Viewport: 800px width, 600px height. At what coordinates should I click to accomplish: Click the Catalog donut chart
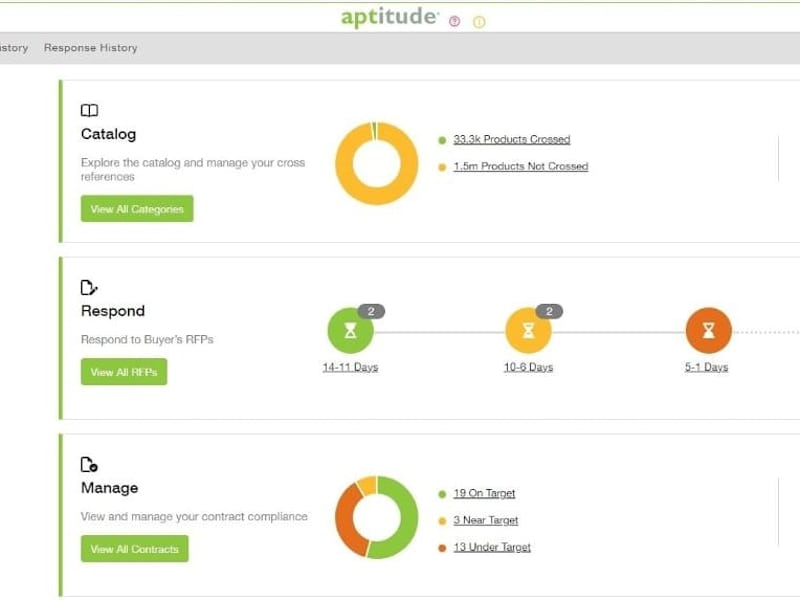(x=377, y=163)
